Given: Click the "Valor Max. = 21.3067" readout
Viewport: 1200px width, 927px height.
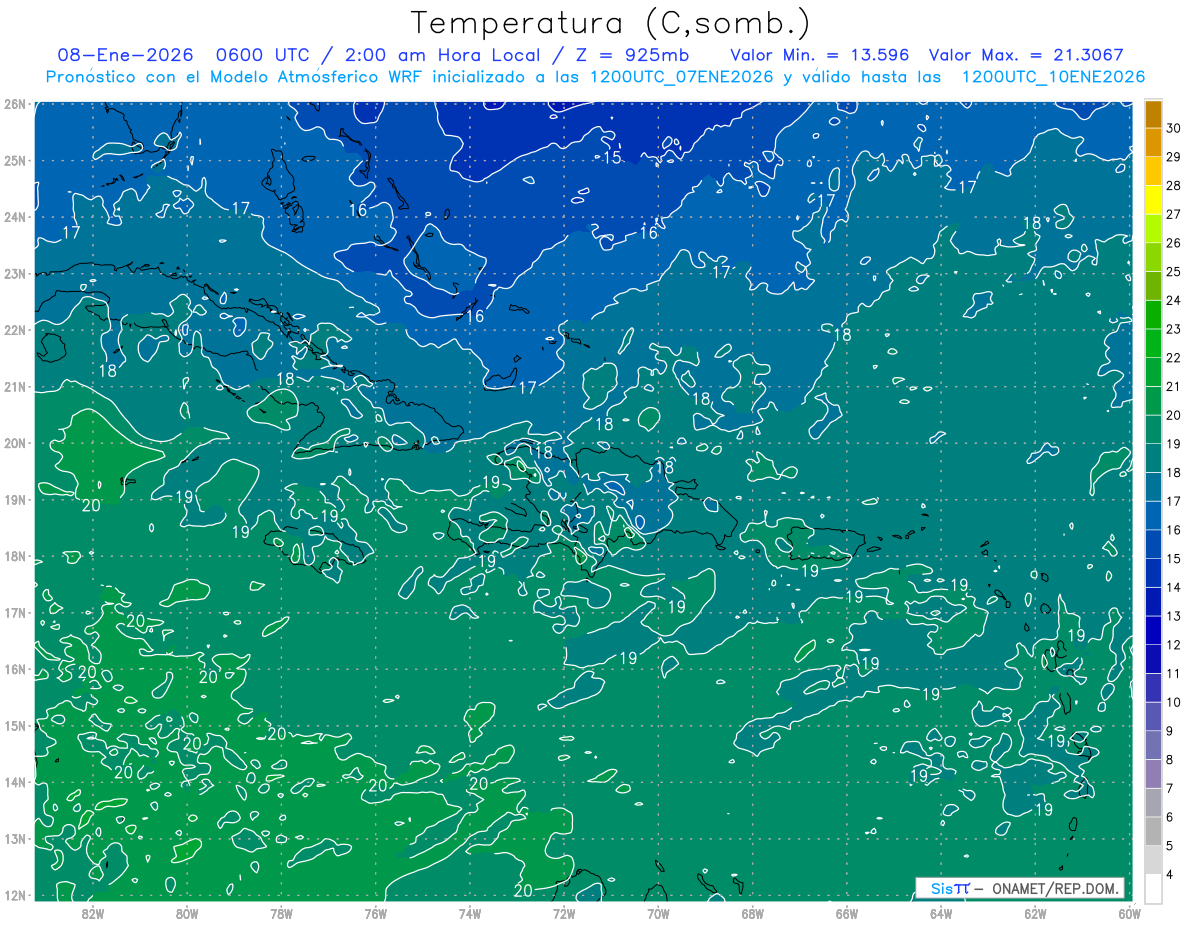Looking at the screenshot, I should click(x=1026, y=55).
